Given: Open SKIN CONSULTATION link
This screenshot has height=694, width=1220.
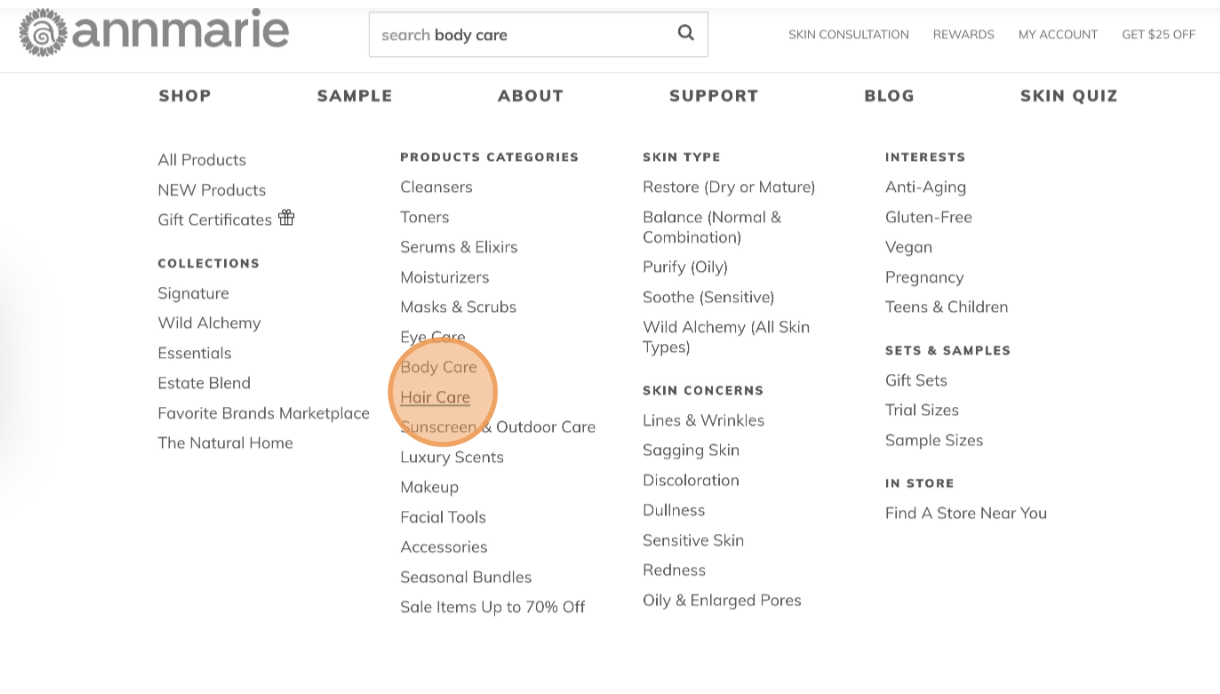Looking at the screenshot, I should pyautogui.click(x=848, y=34).
